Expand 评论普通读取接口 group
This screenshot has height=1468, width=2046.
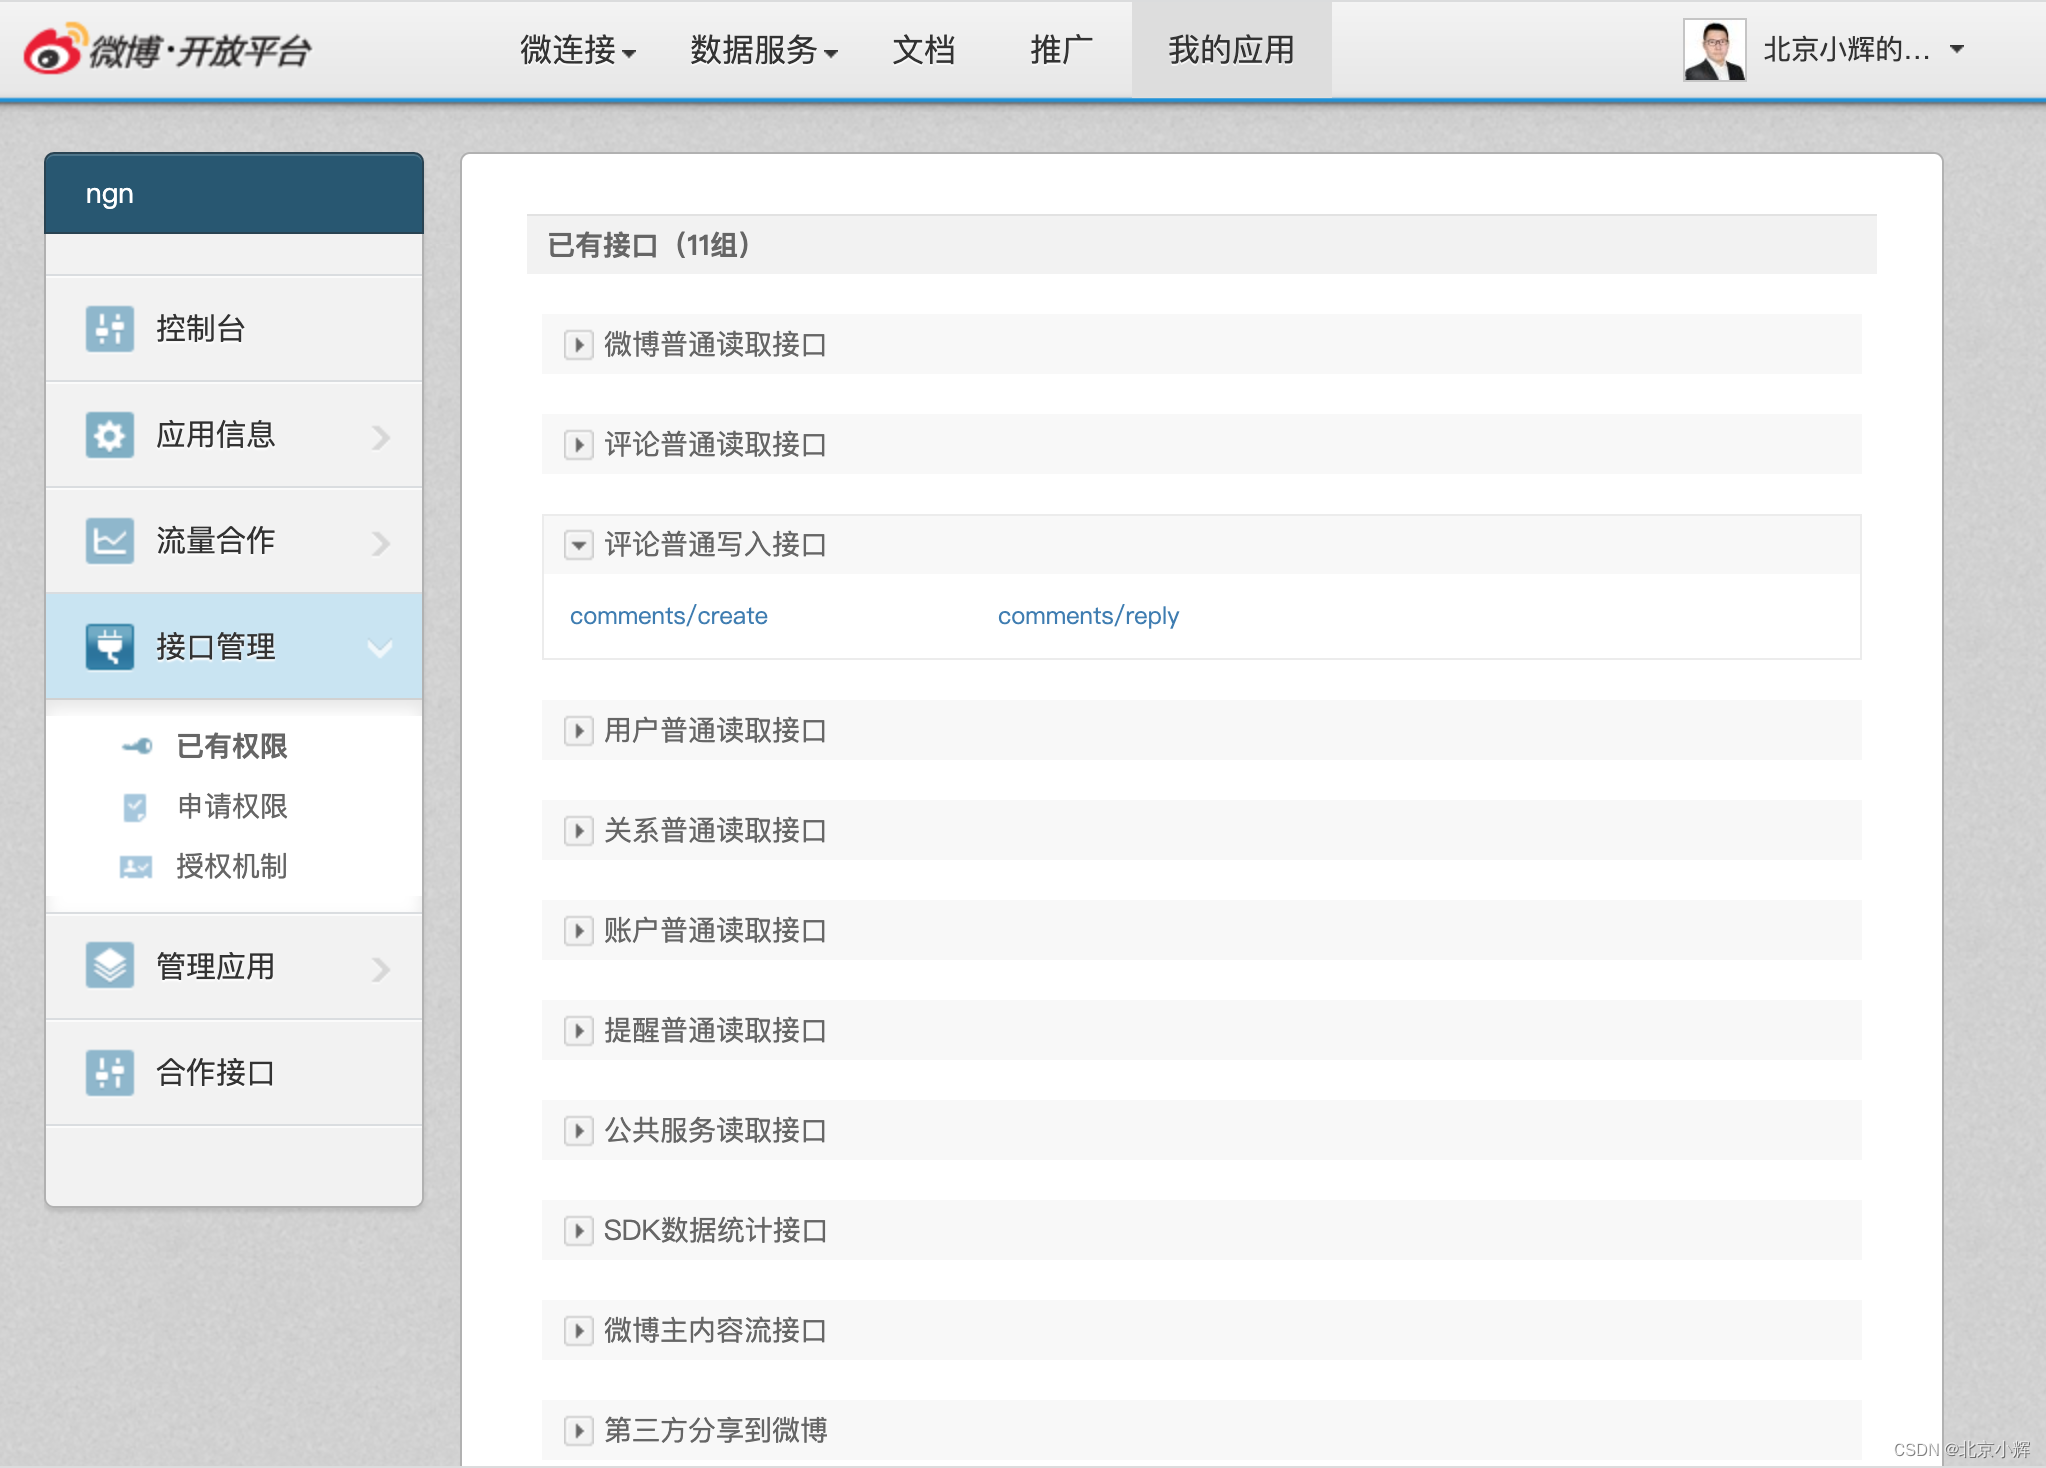(578, 445)
